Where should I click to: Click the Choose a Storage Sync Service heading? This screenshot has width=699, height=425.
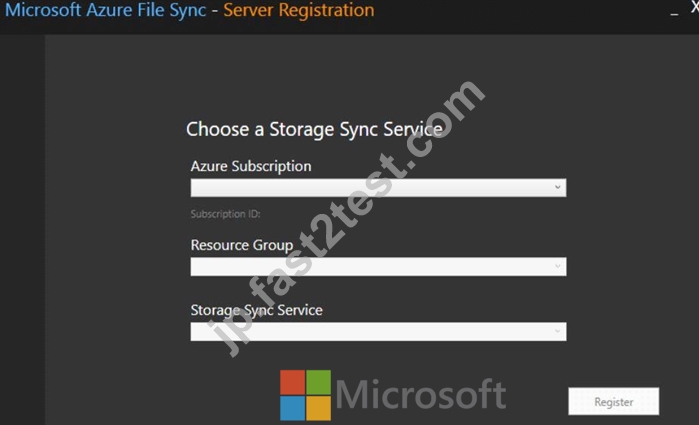[x=314, y=130]
